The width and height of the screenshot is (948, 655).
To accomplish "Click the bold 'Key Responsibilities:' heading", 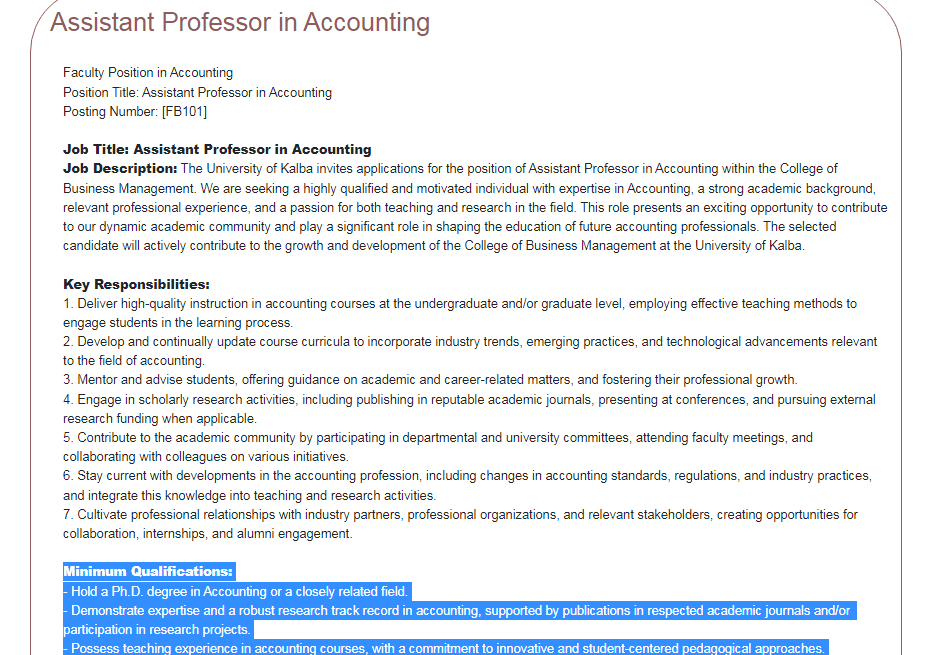I will point(136,285).
